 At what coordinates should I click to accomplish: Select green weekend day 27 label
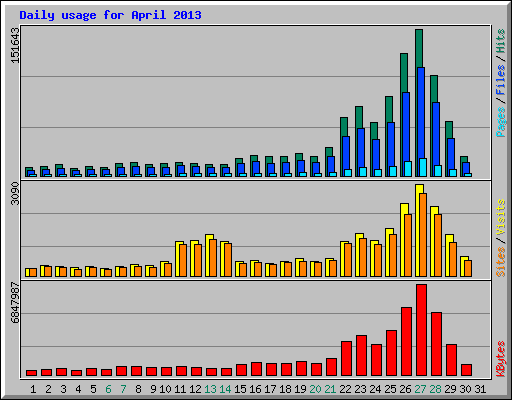click(x=420, y=389)
